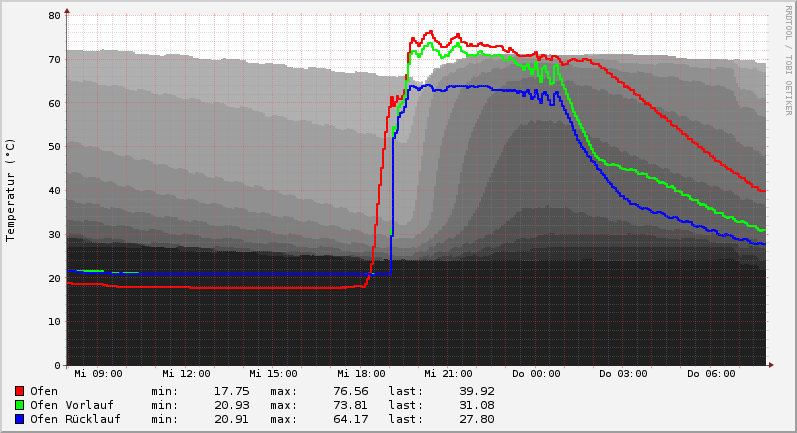Image resolution: width=797 pixels, height=433 pixels.
Task: Click the 'Do 00:00' time axis label
Action: coord(536,374)
